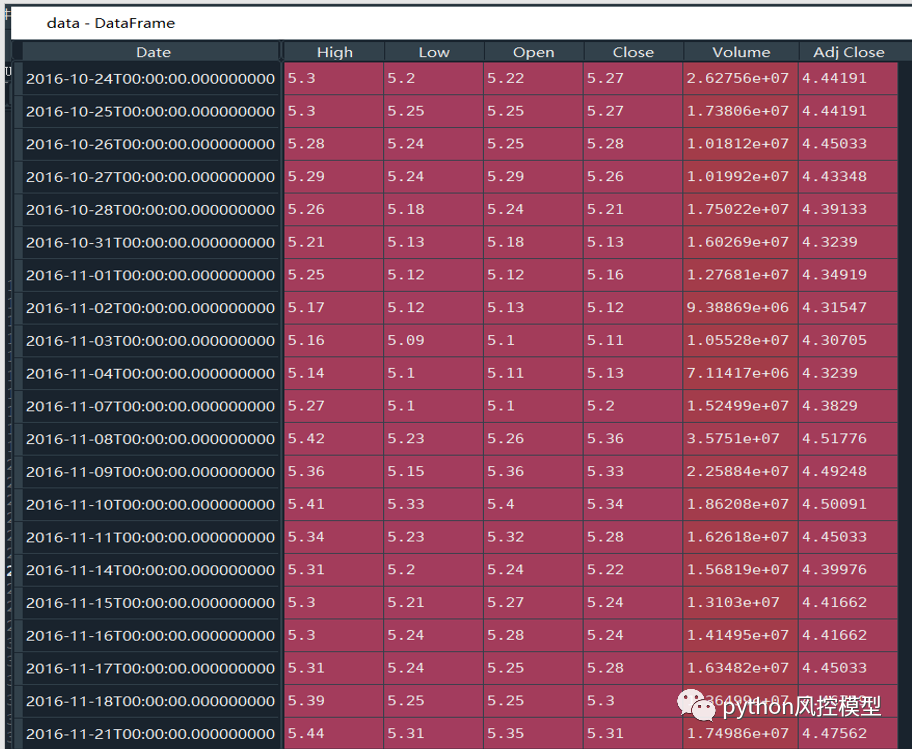The width and height of the screenshot is (912, 749).
Task: Click Volume cell 1.01992e+07
Action: coord(740,177)
